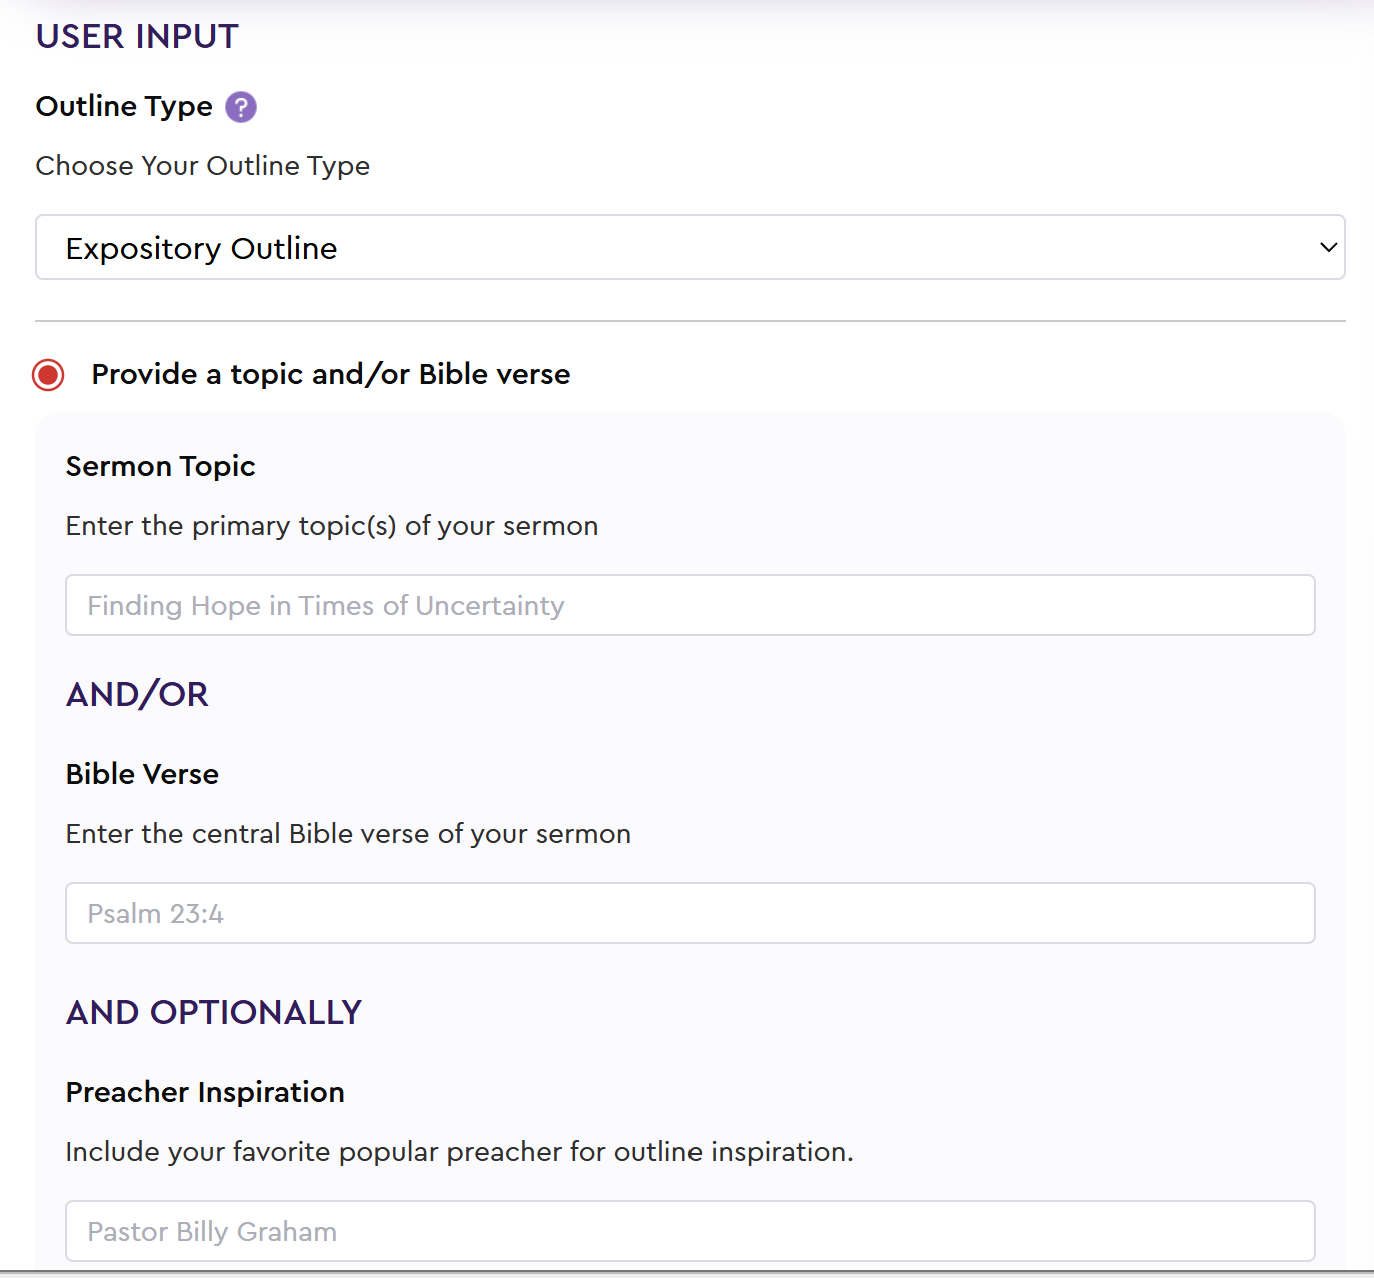Viewport: 1374px width, 1278px height.
Task: Click the "Choose Your Outline Type" description
Action: click(202, 166)
